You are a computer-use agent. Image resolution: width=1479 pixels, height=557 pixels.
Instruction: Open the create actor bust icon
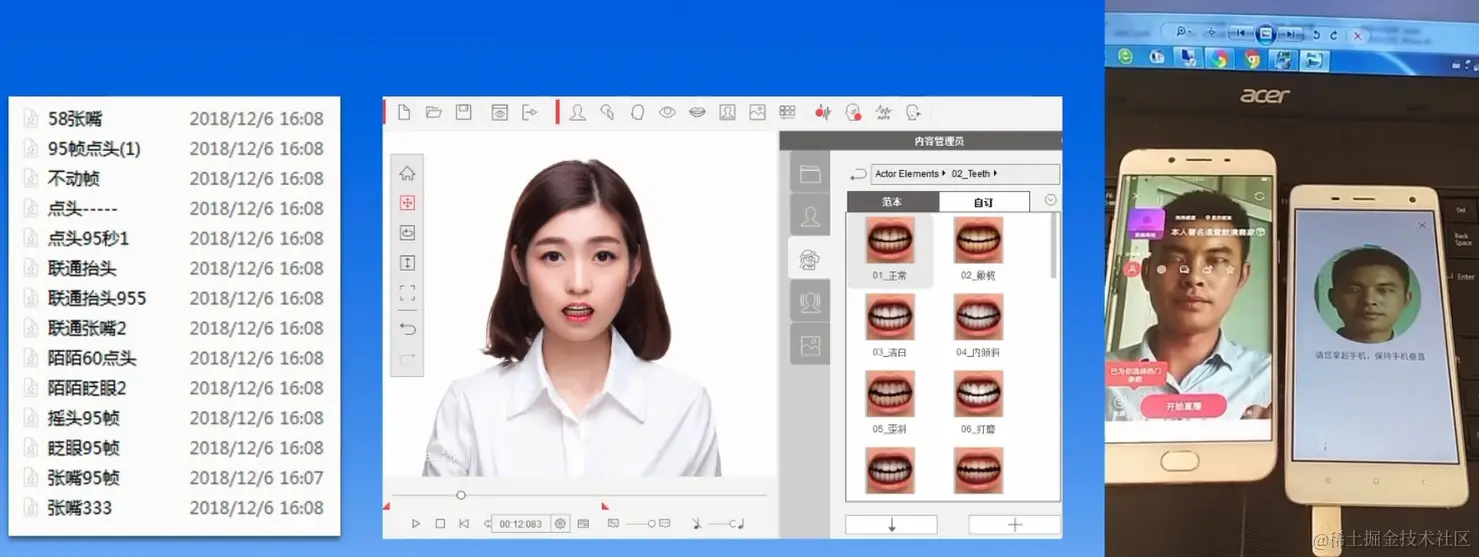577,113
